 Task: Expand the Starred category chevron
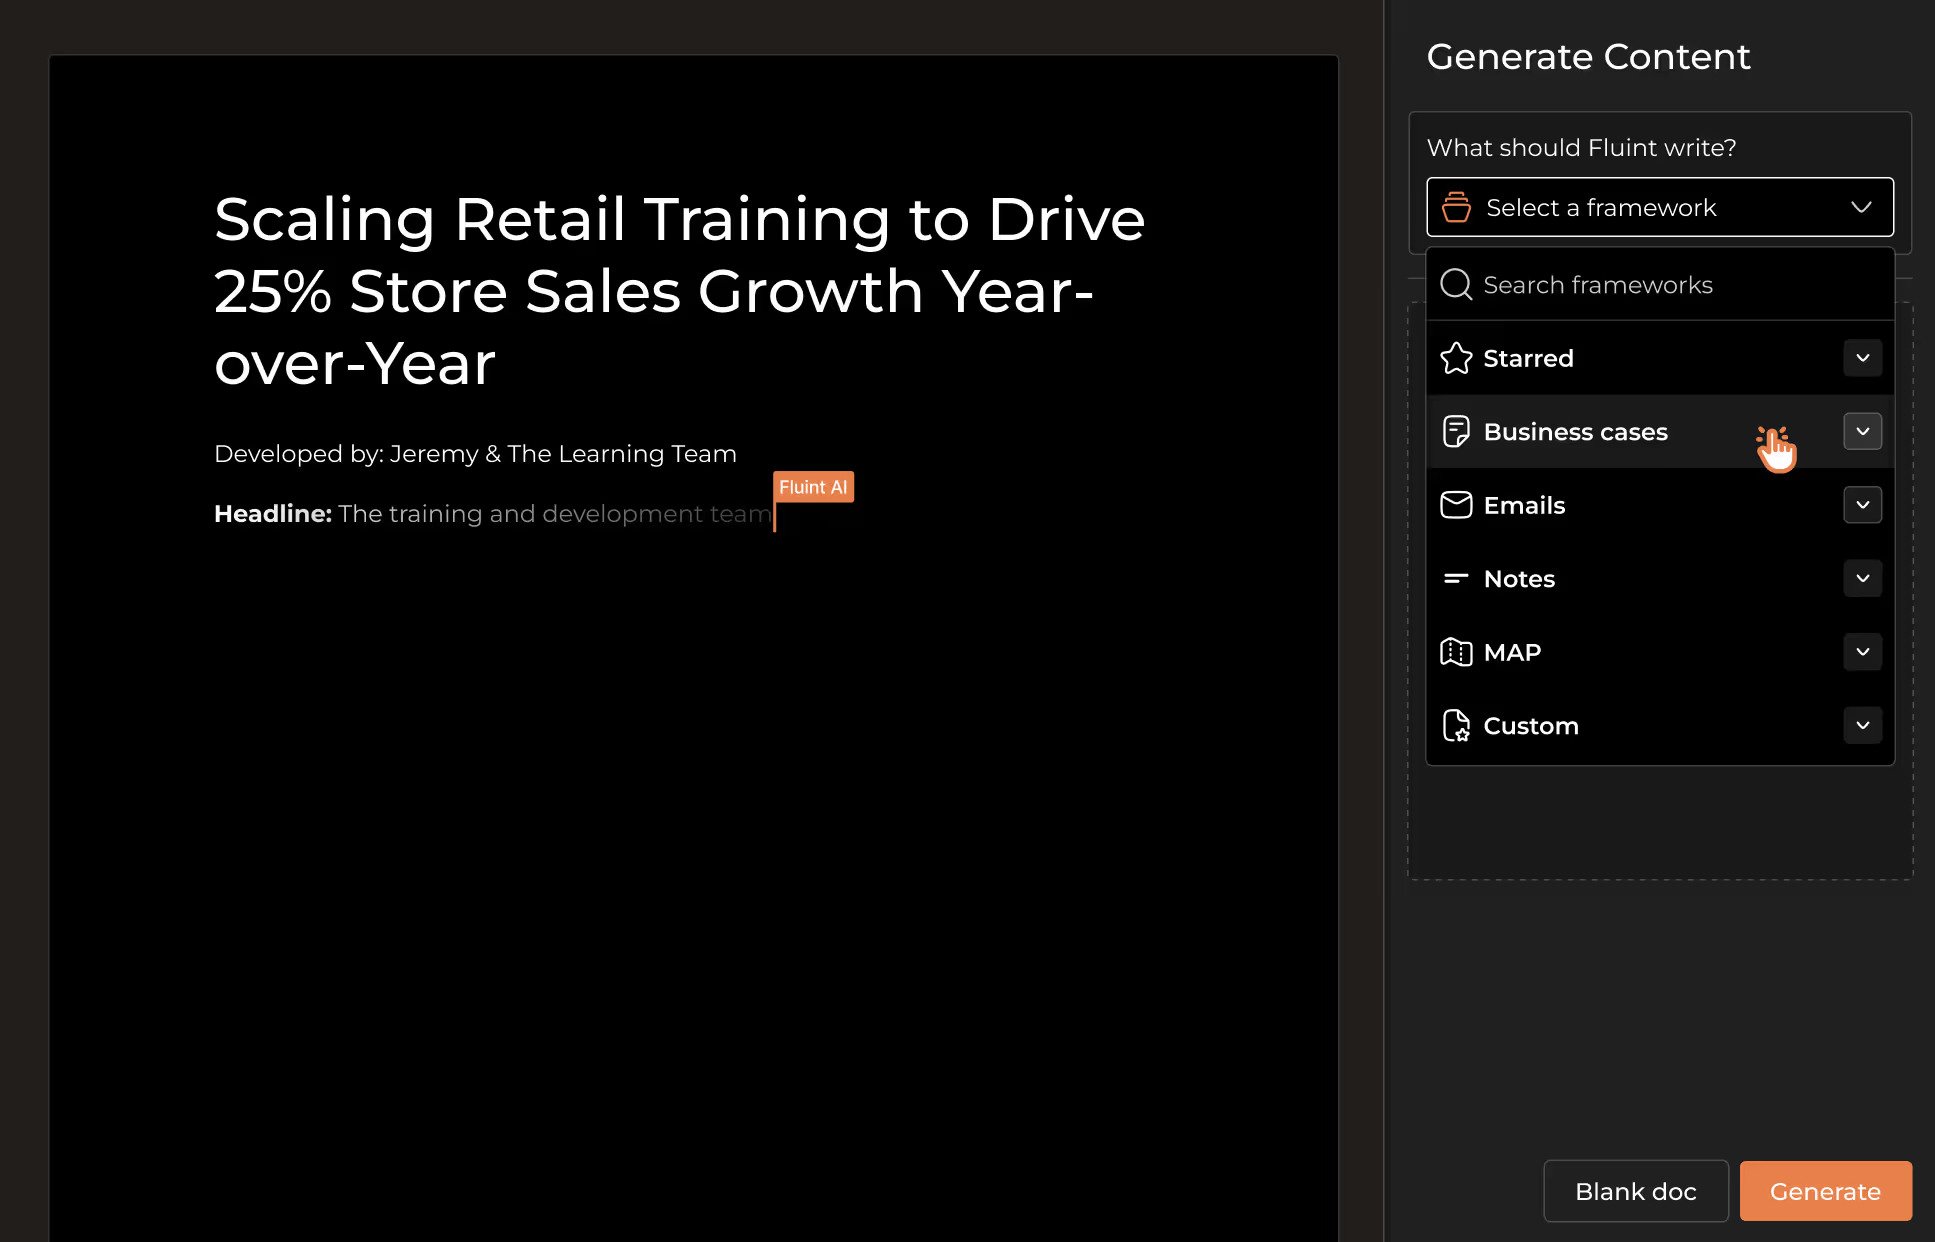coord(1862,358)
